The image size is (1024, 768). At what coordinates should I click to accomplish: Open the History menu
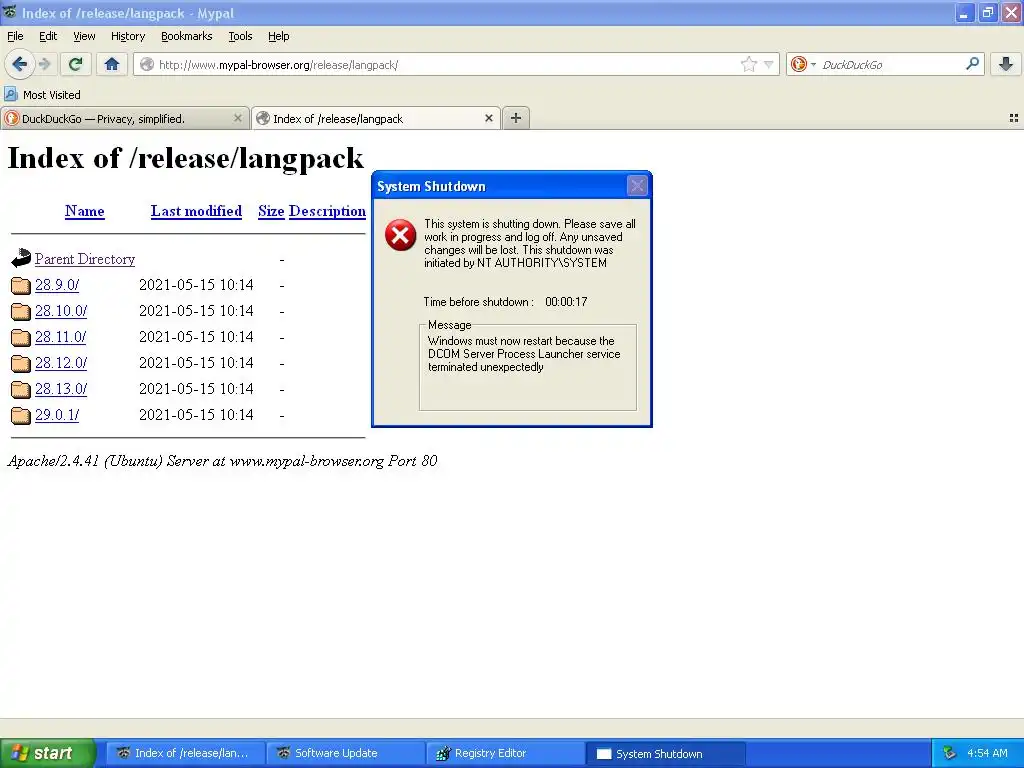coord(128,36)
